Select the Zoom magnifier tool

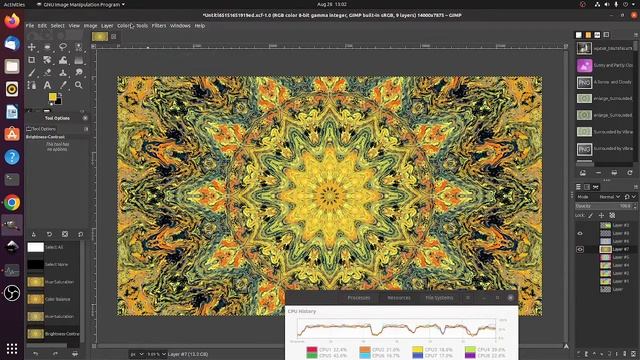click(x=78, y=85)
